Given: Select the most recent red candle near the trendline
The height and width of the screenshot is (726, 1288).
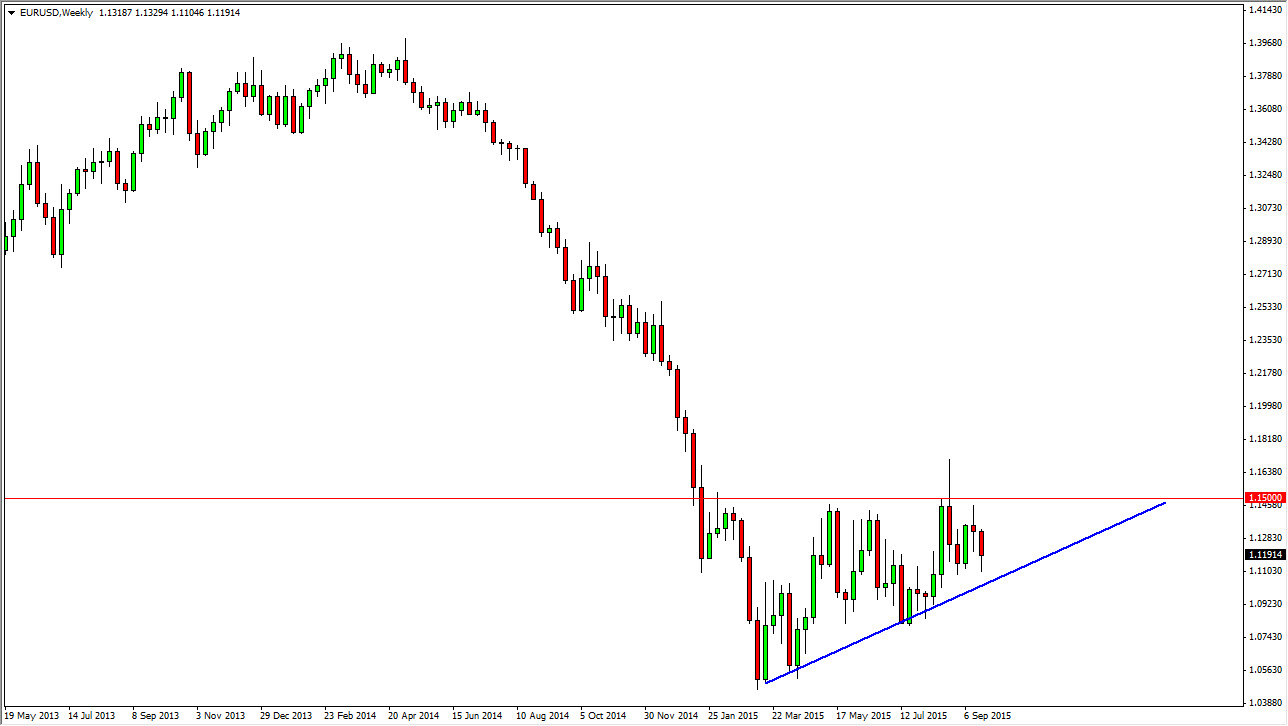Looking at the screenshot, I should [981, 545].
